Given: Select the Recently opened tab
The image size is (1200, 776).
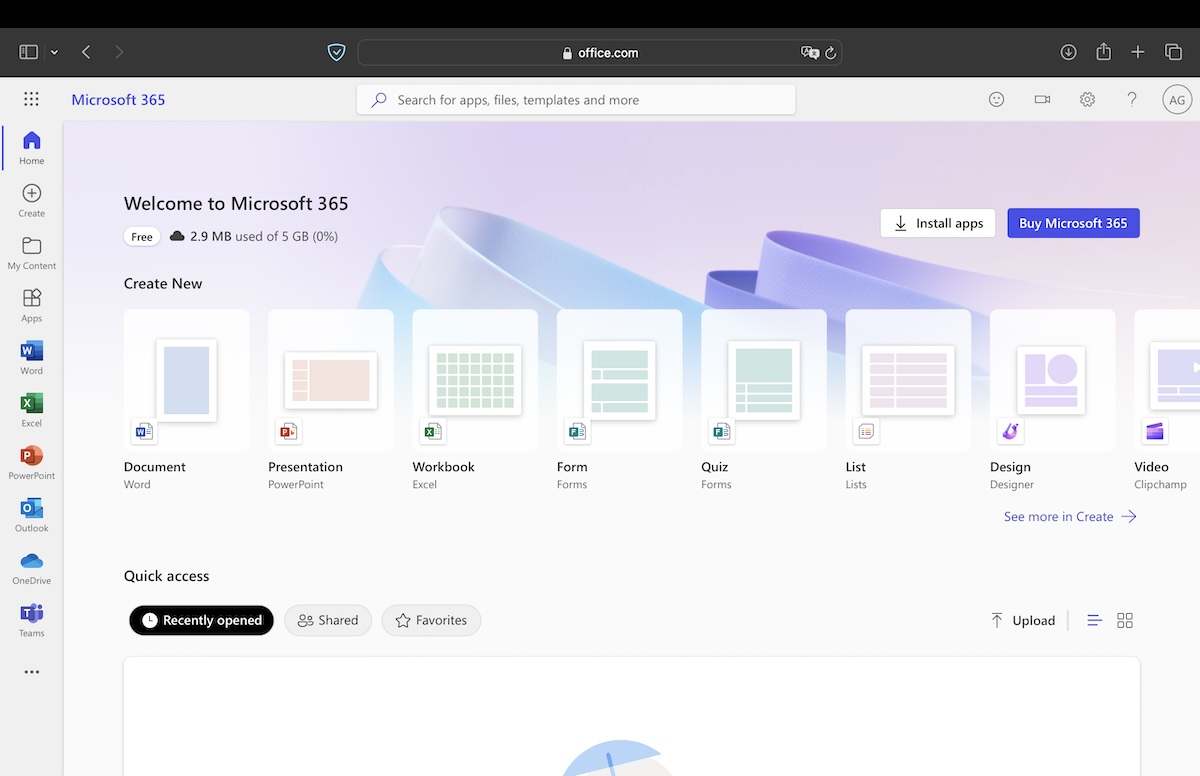Looking at the screenshot, I should pos(201,620).
